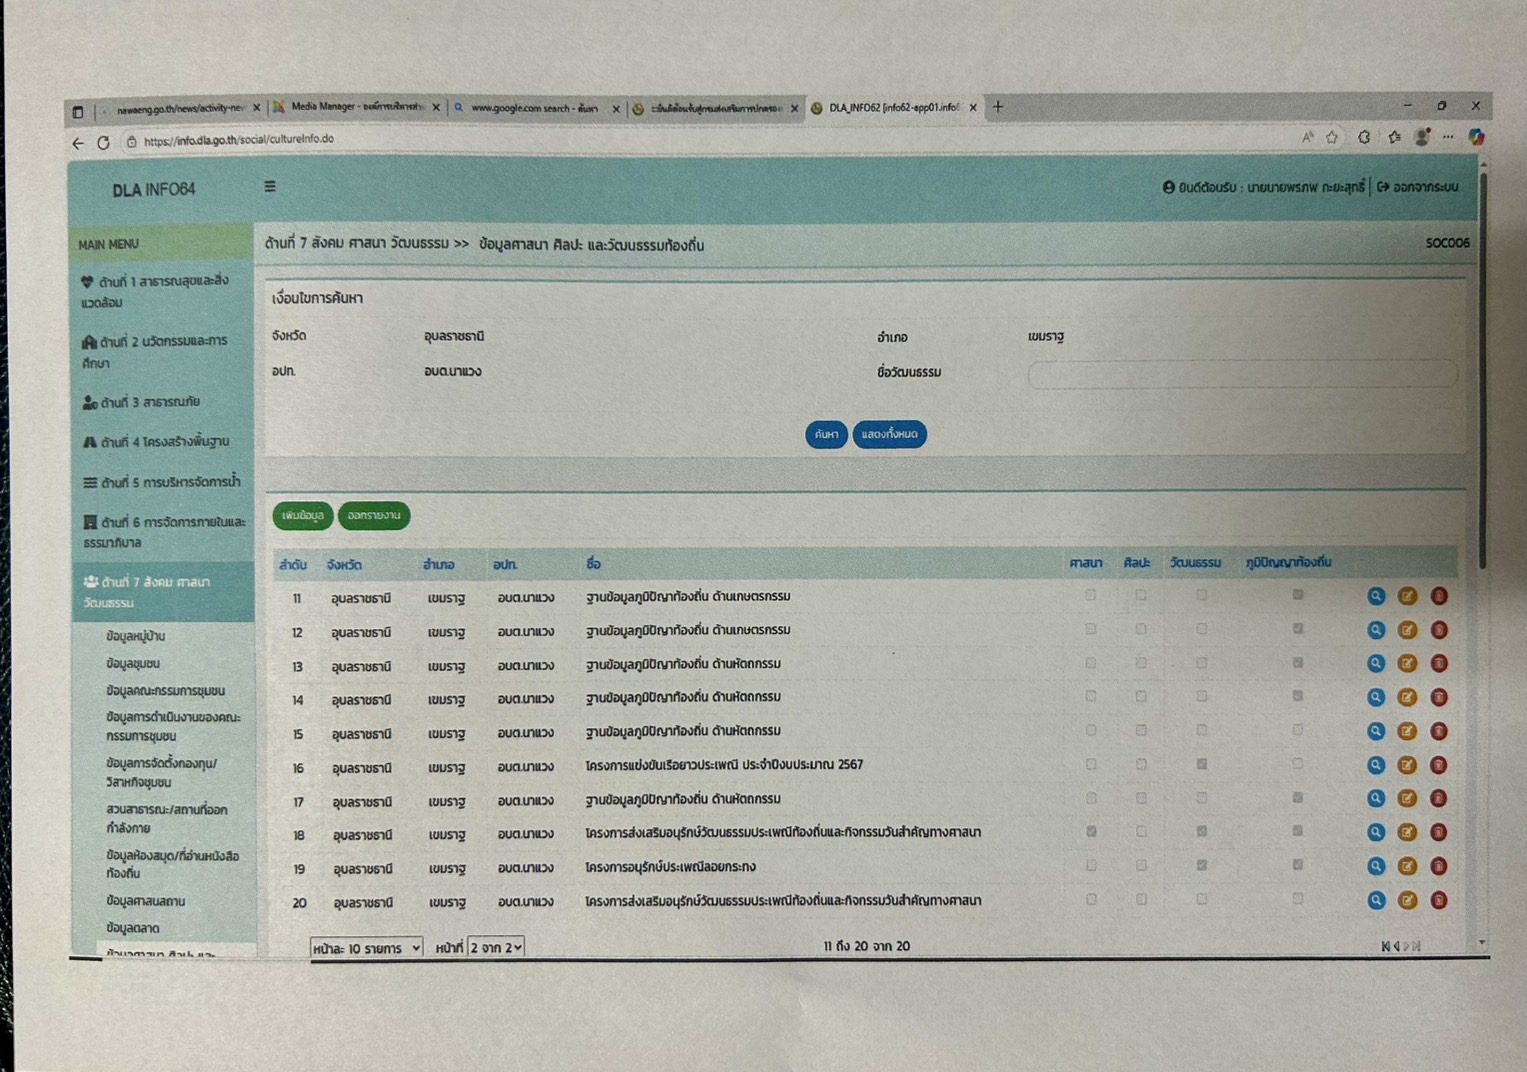Click the magnifier view icon in row 11
The height and width of the screenshot is (1072, 1527).
tap(1376, 596)
